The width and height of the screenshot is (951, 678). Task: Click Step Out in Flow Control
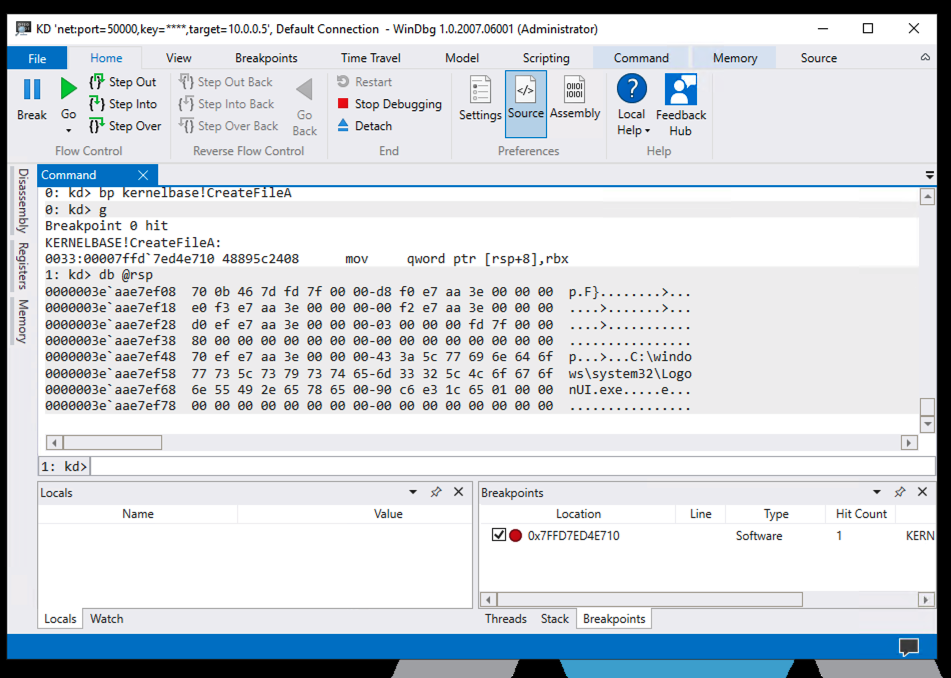123,82
